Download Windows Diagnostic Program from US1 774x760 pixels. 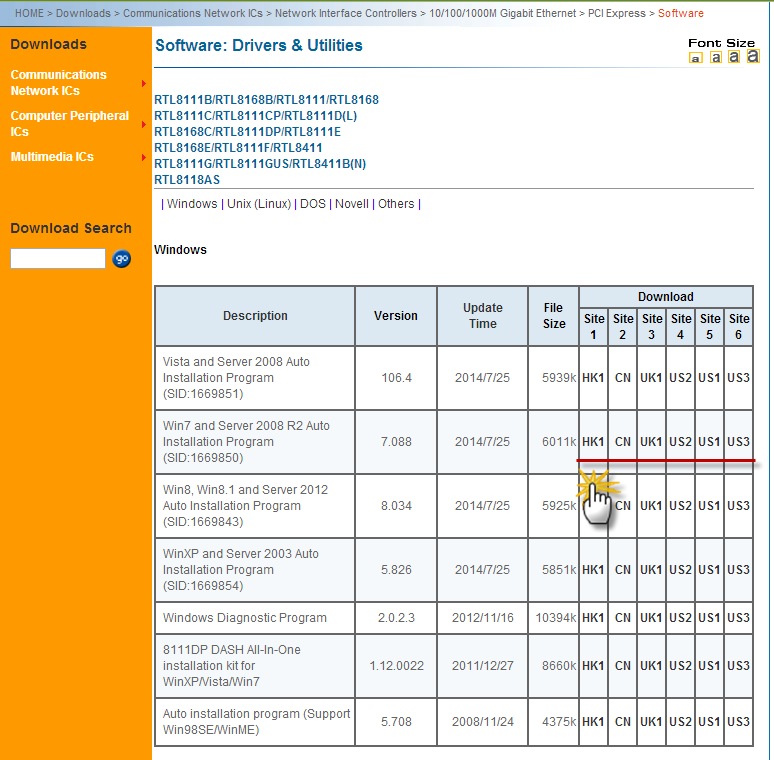click(709, 618)
